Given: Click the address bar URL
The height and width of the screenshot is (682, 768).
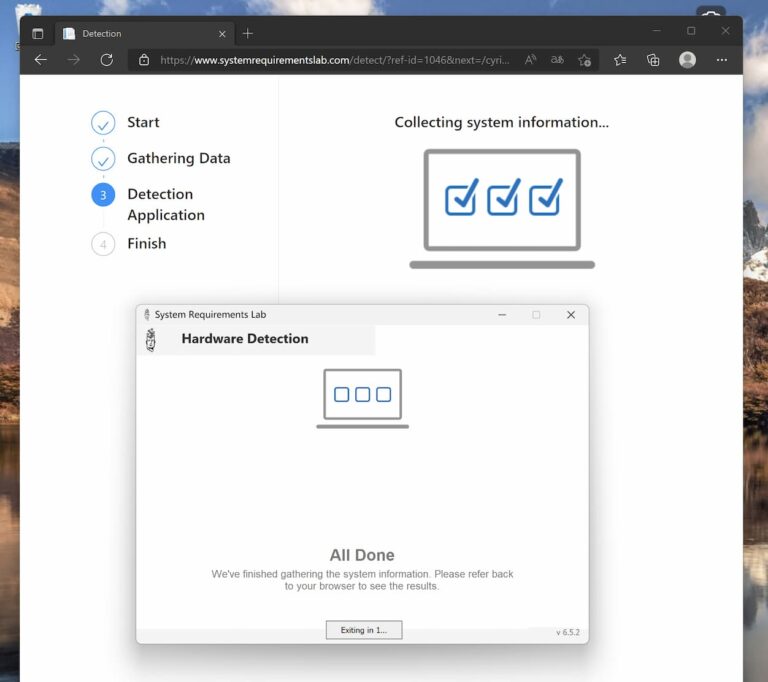Looking at the screenshot, I should coord(335,60).
